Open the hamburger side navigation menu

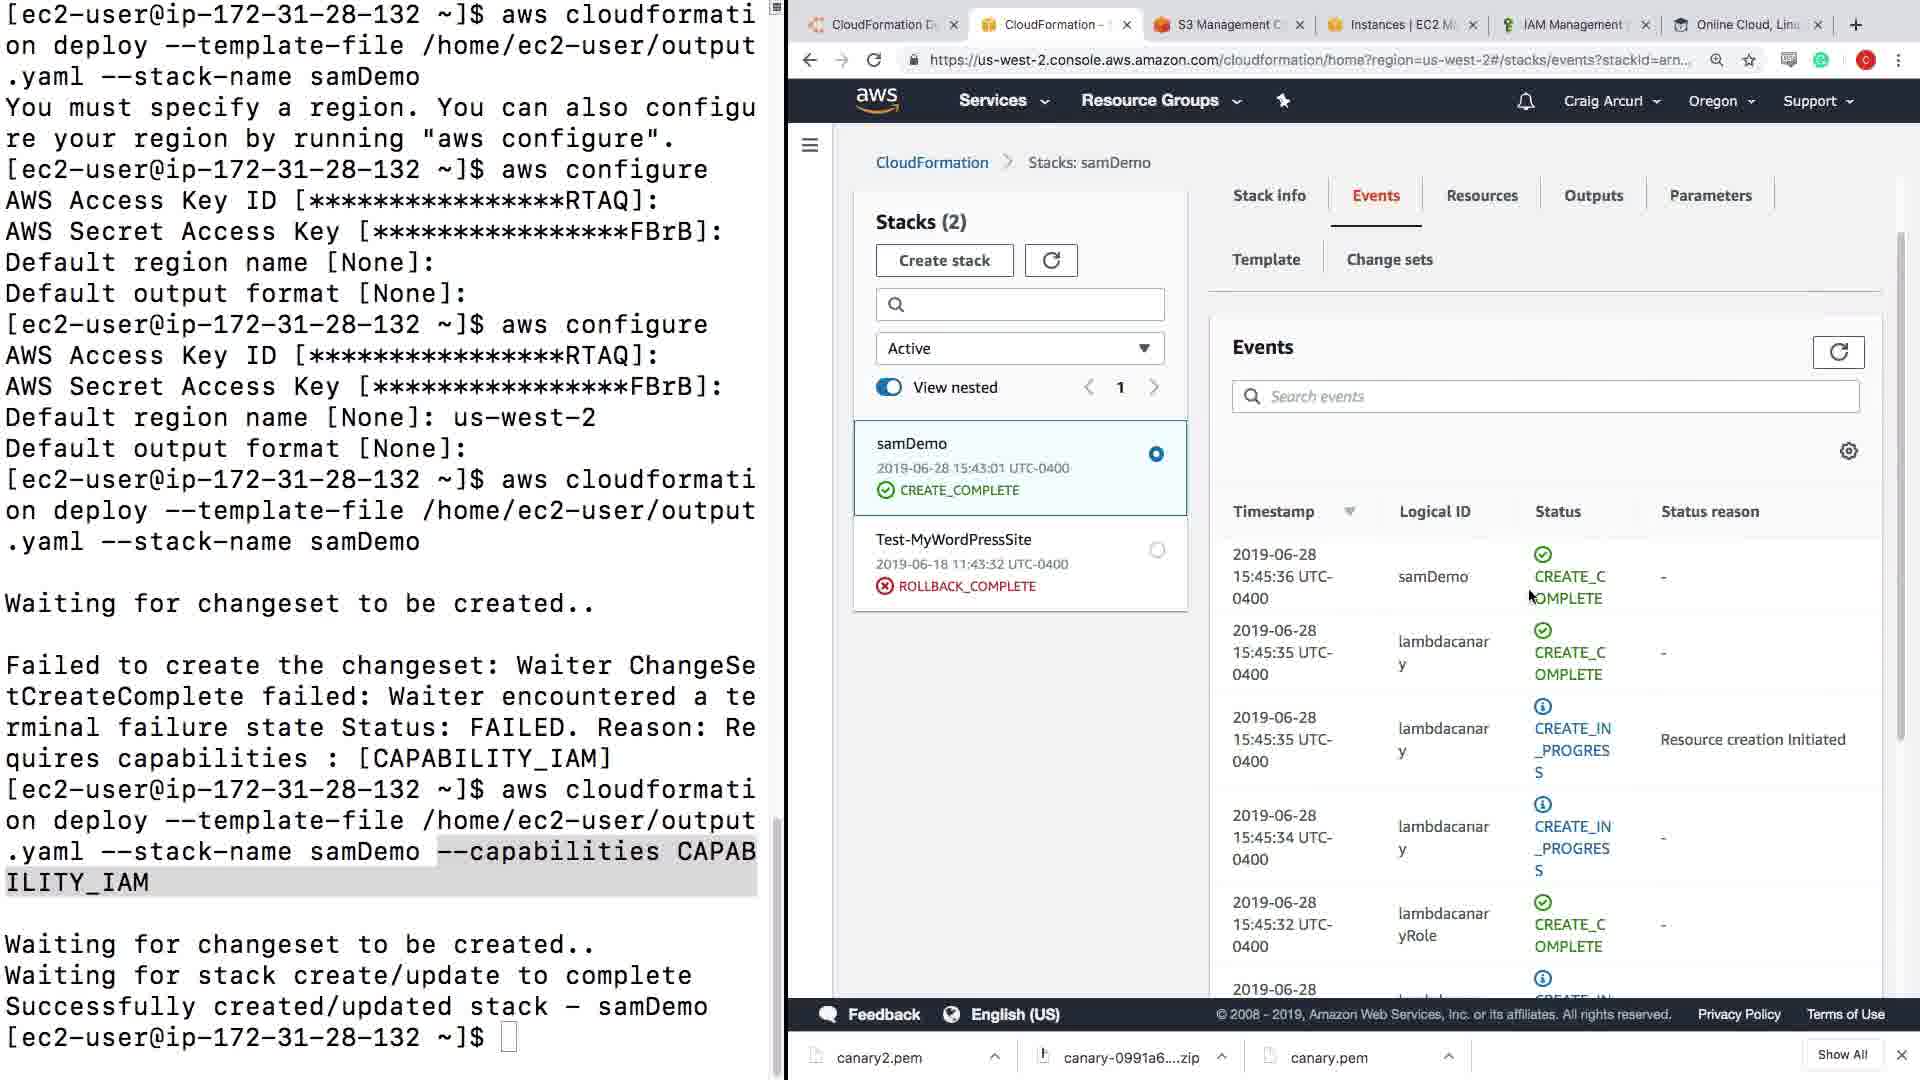[810, 146]
